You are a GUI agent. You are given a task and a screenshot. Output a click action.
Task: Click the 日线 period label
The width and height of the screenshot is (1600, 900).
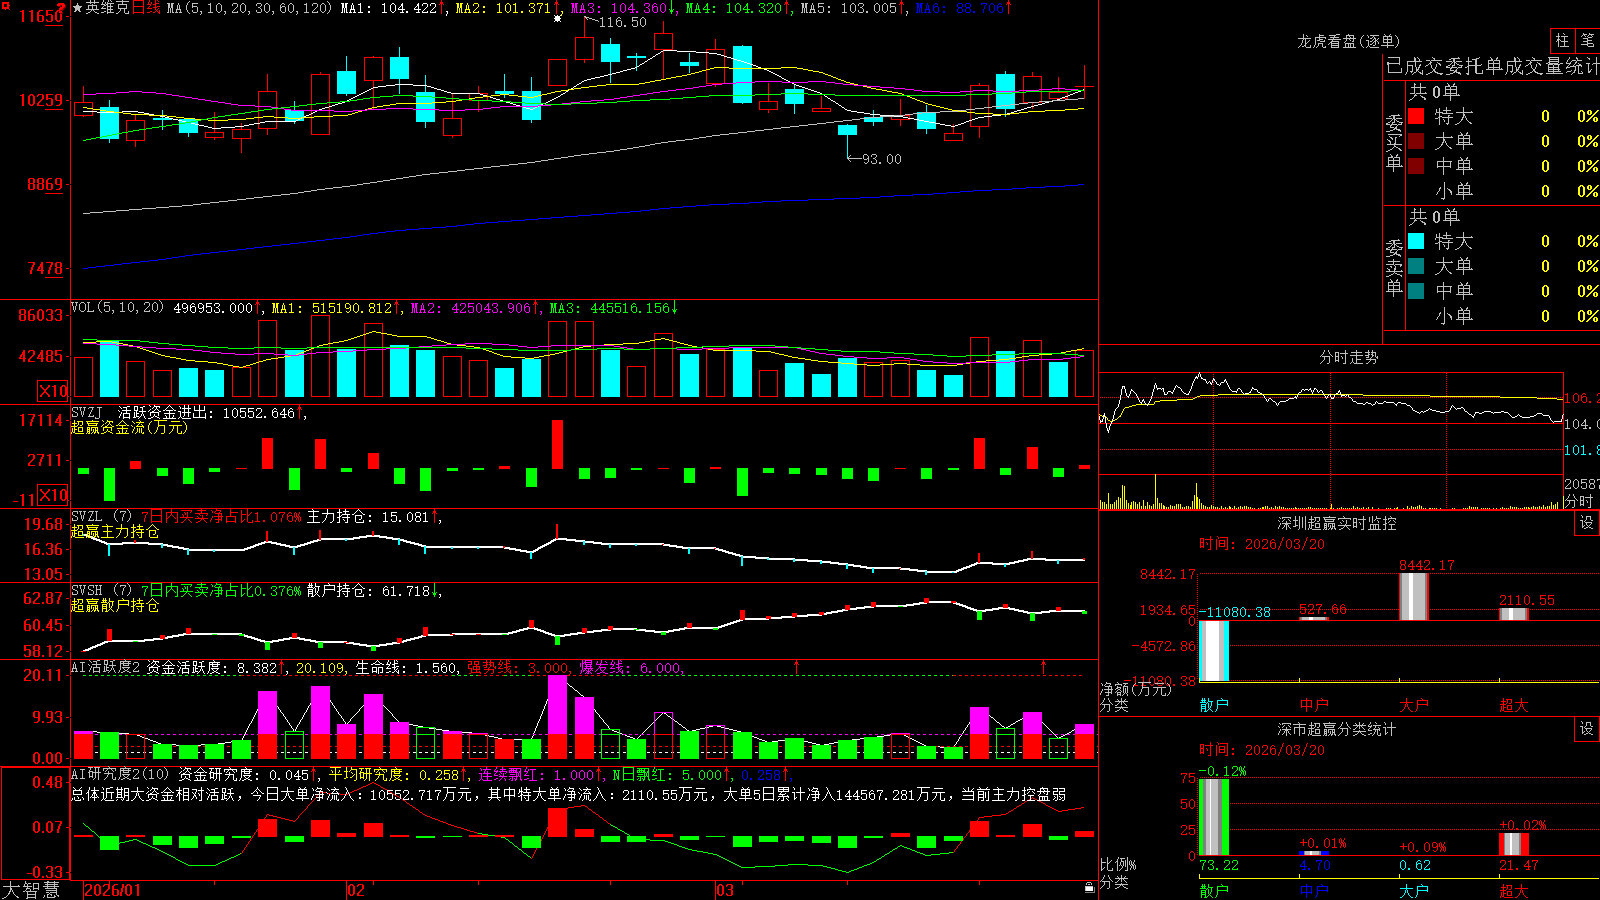pos(146,8)
